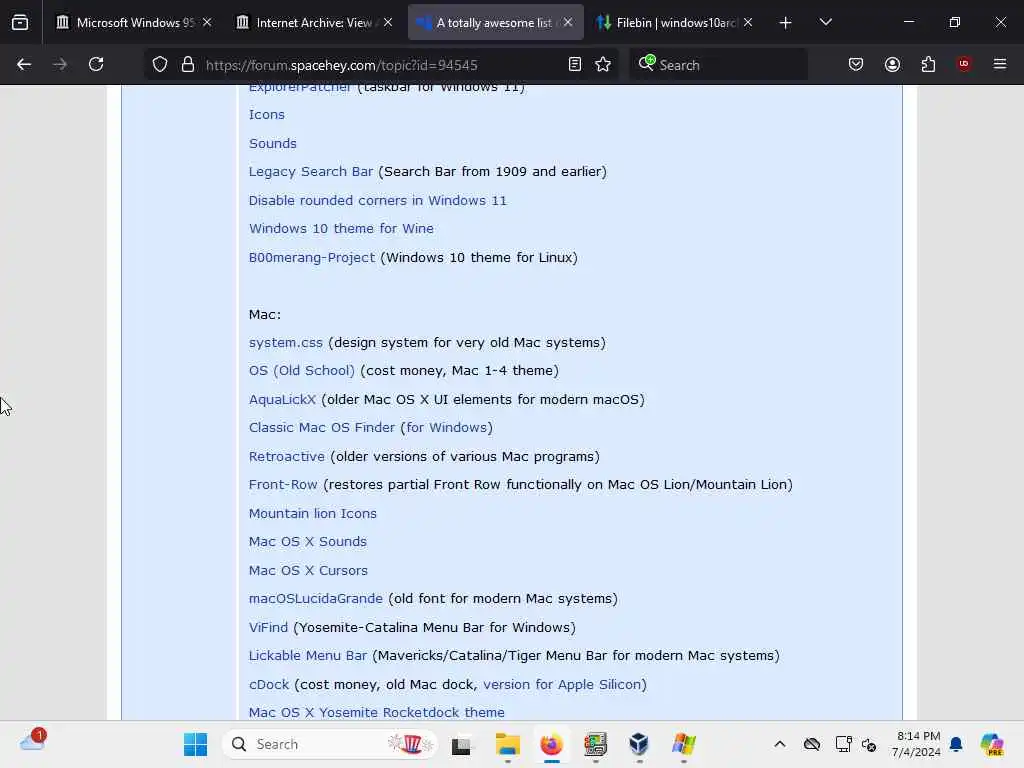1024x768 pixels.
Task: Click the taskbar Search box
Action: coord(330,744)
